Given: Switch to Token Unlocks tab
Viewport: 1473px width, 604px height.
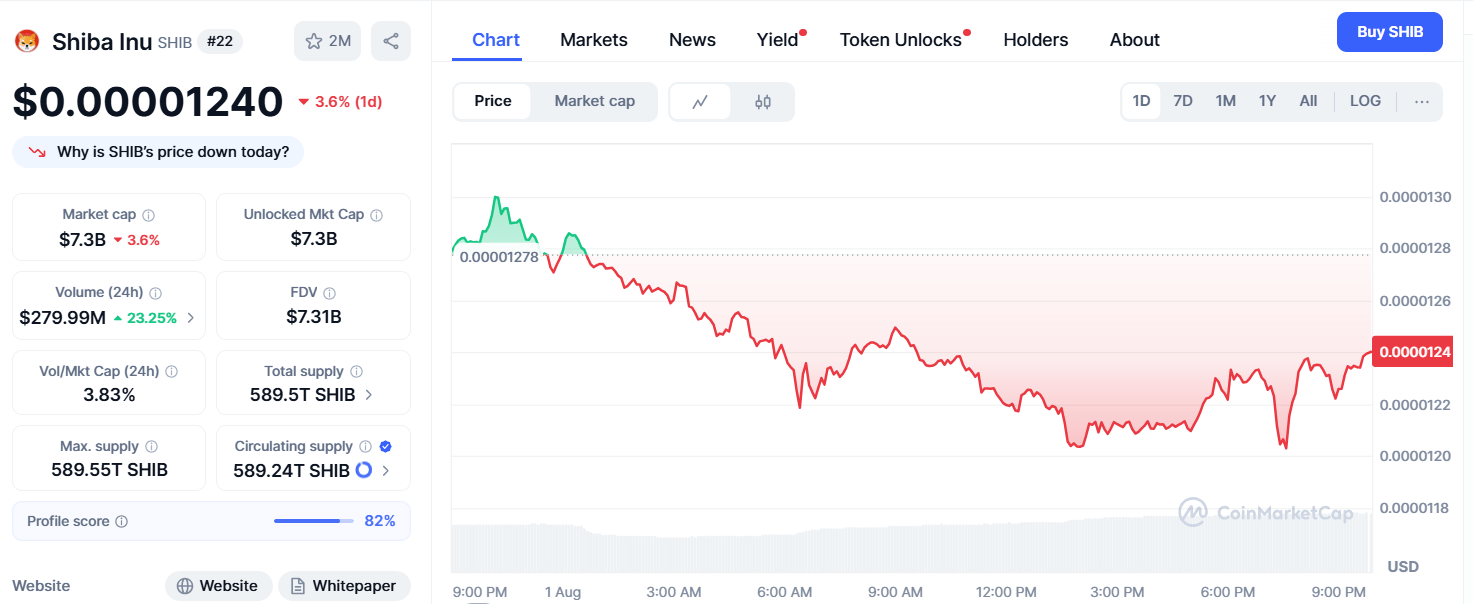Looking at the screenshot, I should 900,40.
